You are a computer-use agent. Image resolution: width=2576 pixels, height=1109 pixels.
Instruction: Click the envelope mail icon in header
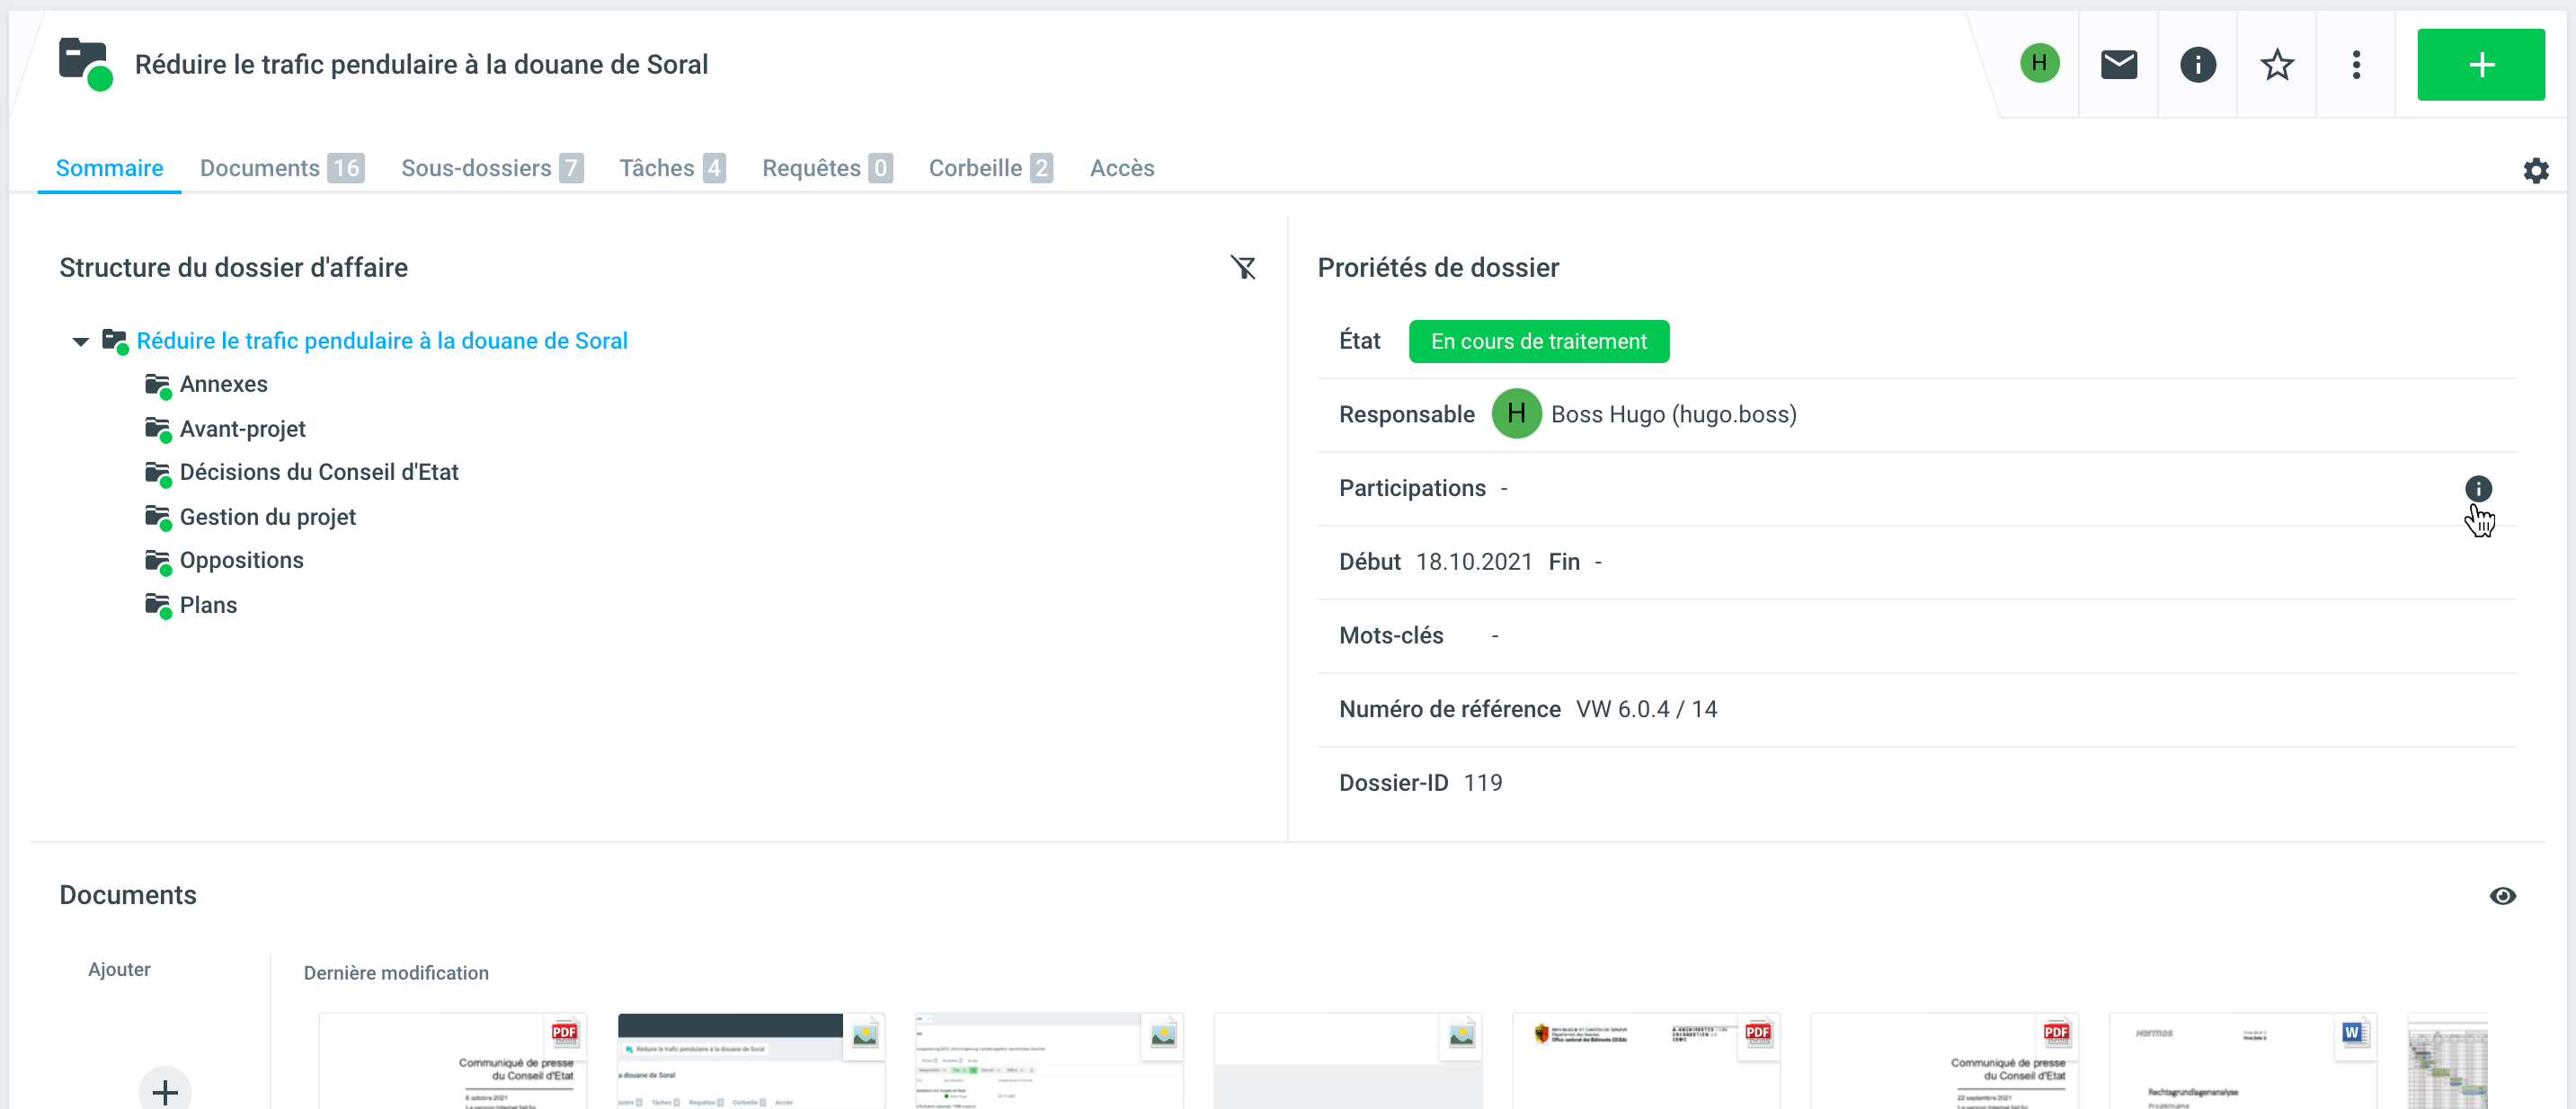point(2118,65)
